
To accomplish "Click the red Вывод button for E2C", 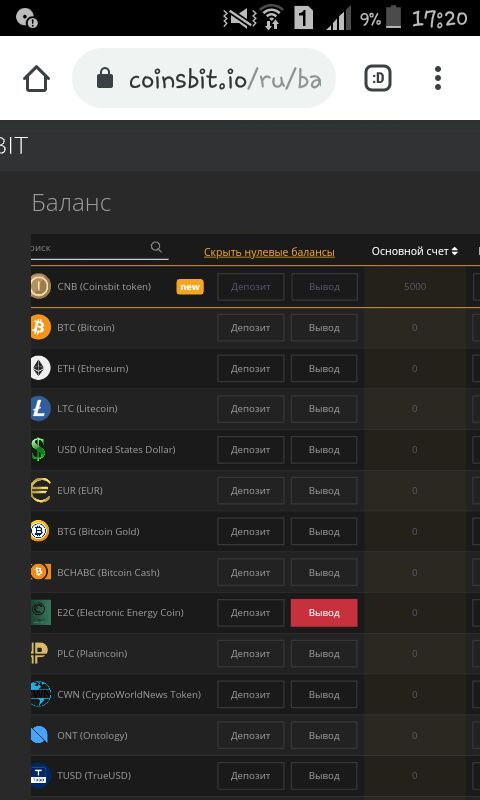I will (x=324, y=613).
